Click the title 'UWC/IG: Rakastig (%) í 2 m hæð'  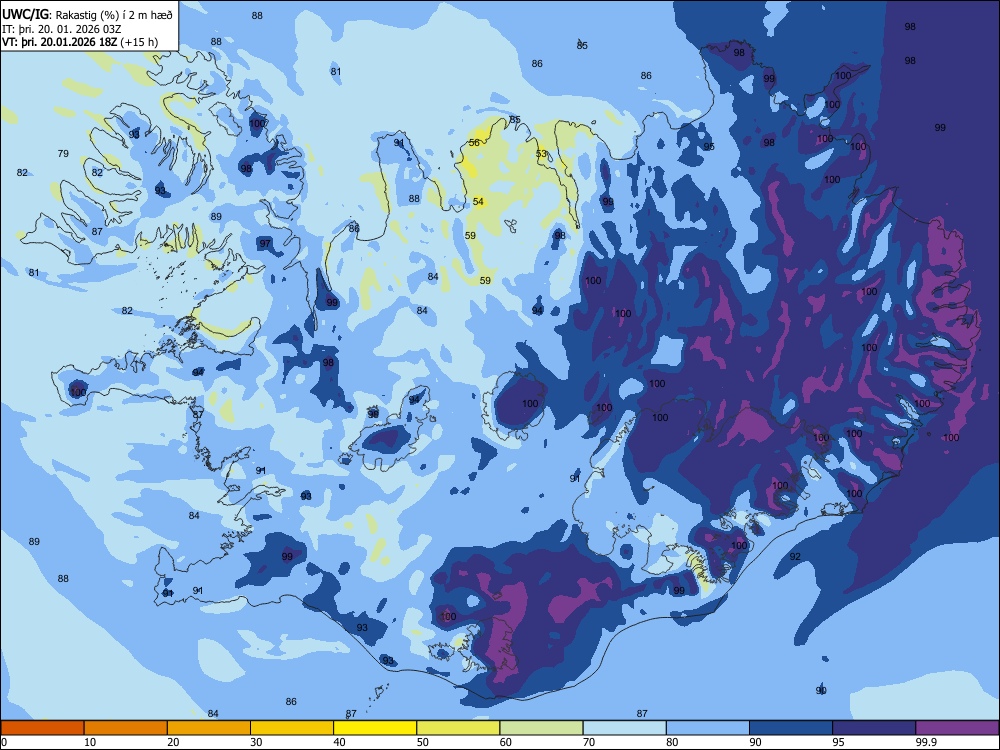[x=87, y=15]
